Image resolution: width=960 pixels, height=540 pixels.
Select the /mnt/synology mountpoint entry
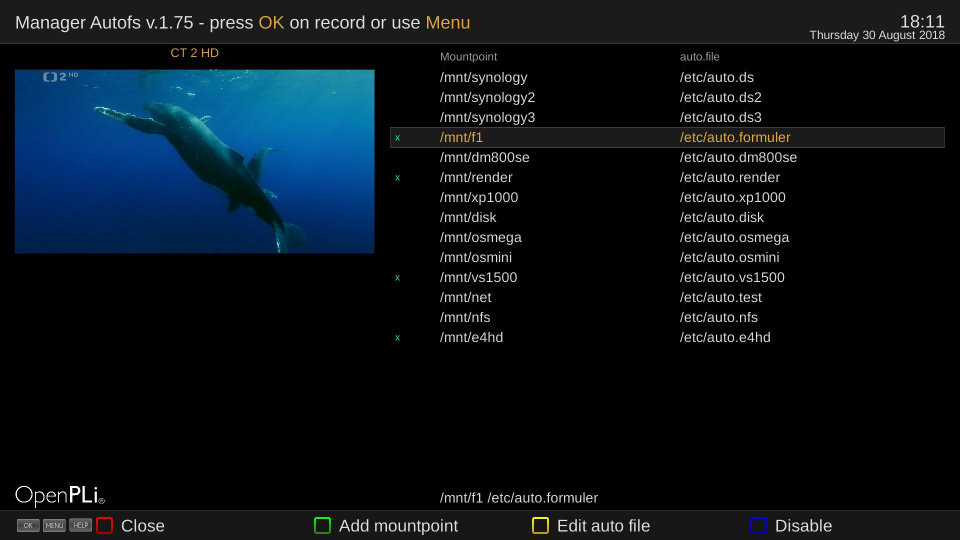pyautogui.click(x=483, y=77)
